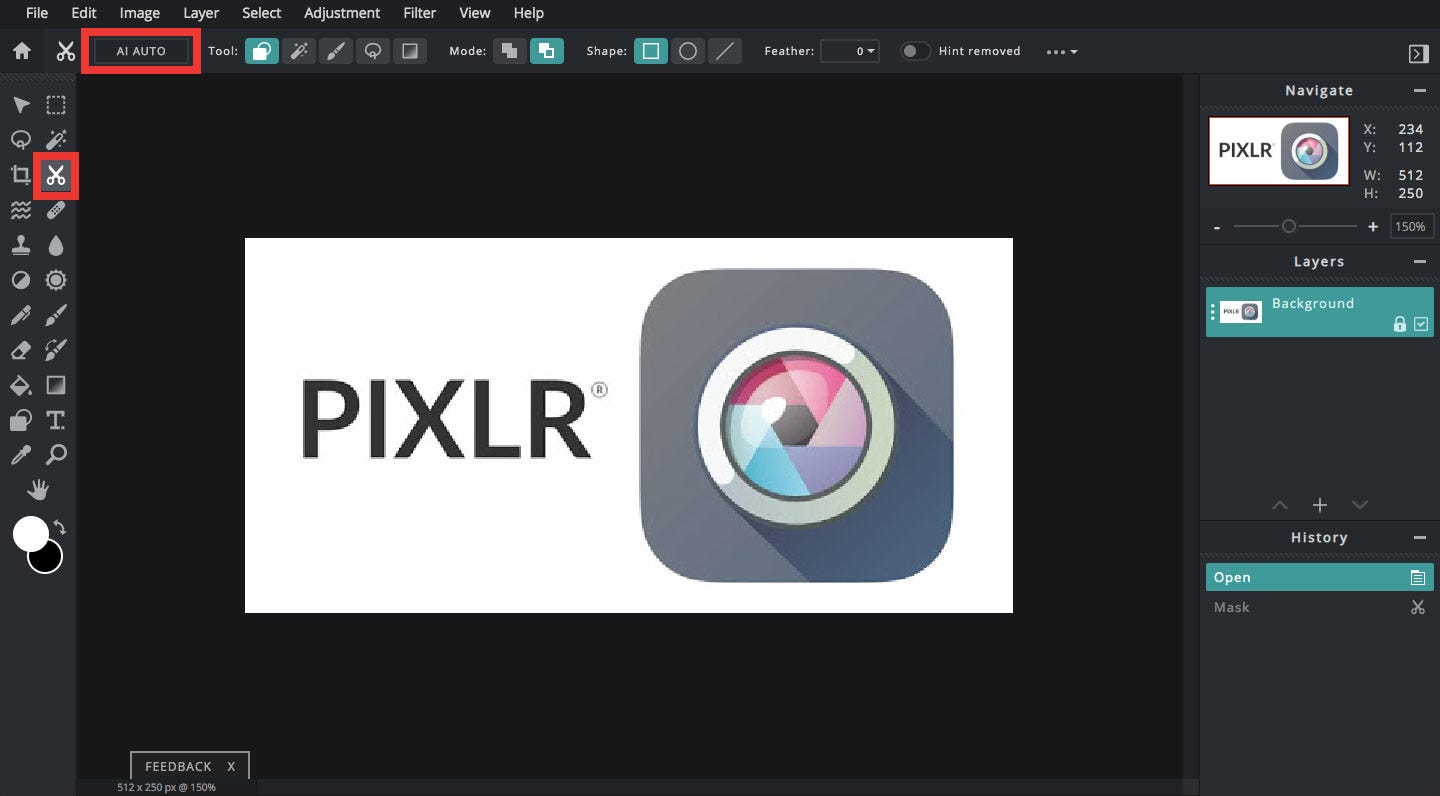This screenshot has width=1440, height=796.
Task: Zoom in with the Navigate plus button
Action: (x=1373, y=227)
